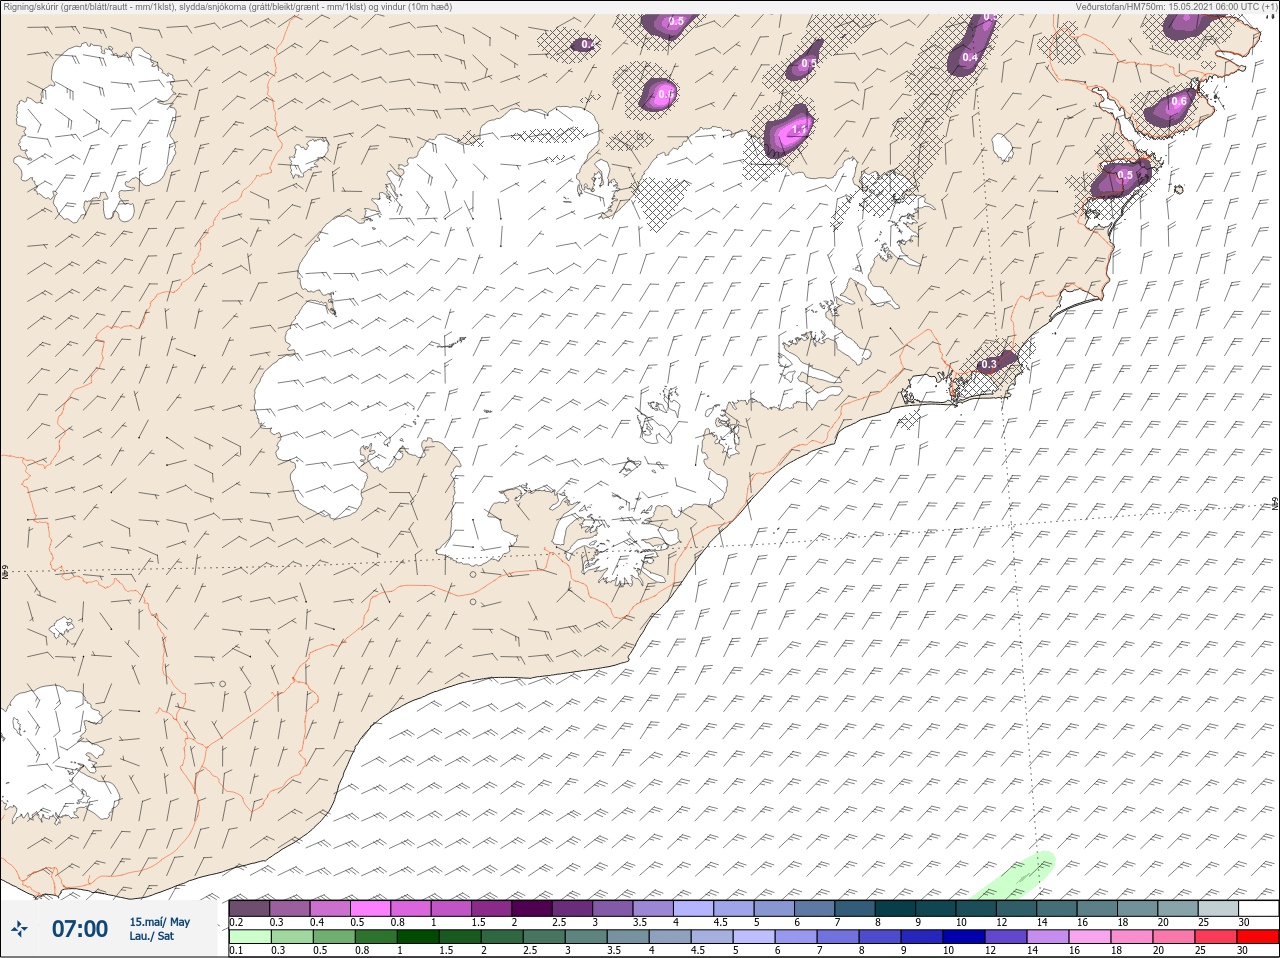Click the '0.1' label under the bottom legend row
Viewport: 1280px width, 958px height.
pos(236,951)
